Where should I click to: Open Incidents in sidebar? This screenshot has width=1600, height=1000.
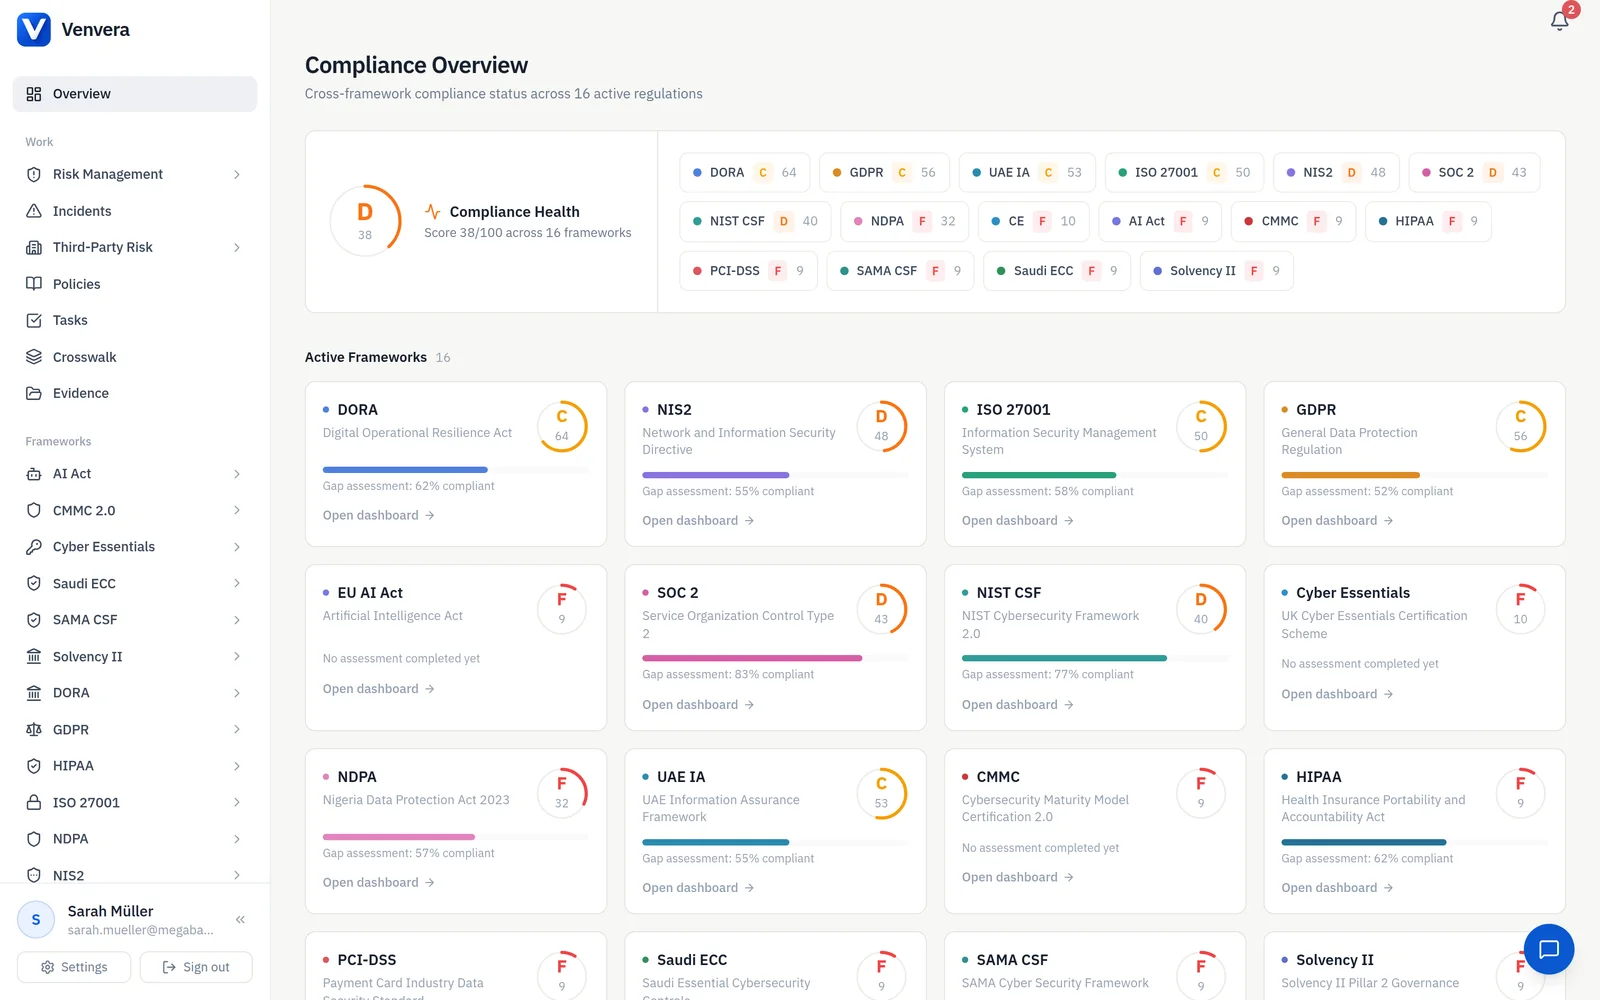tap(135, 211)
